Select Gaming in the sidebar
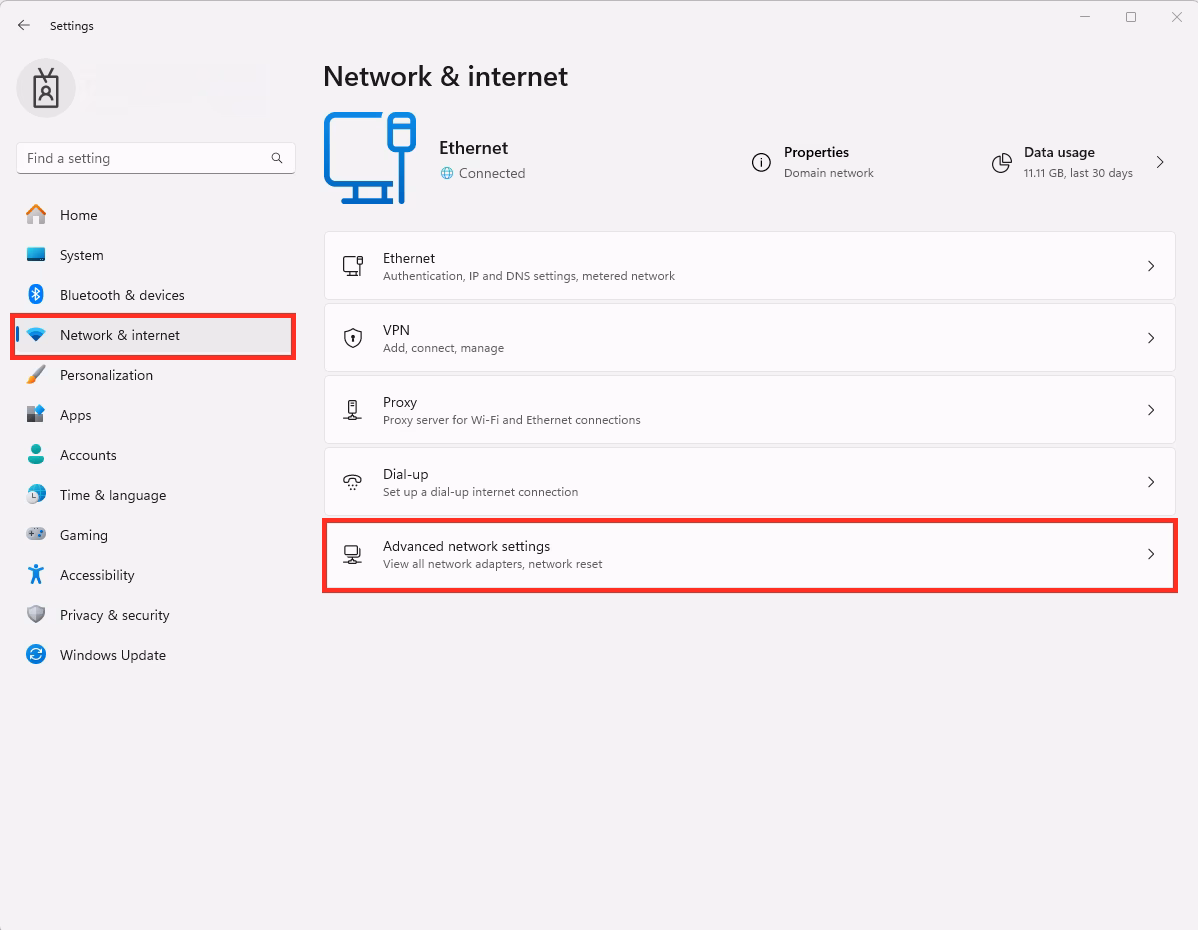The image size is (1198, 930). 155,535
